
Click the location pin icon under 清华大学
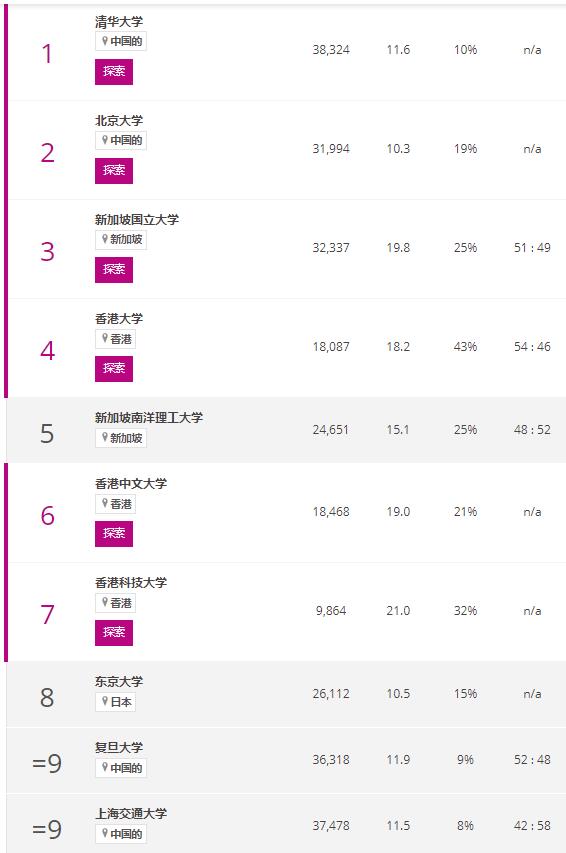pyautogui.click(x=105, y=41)
